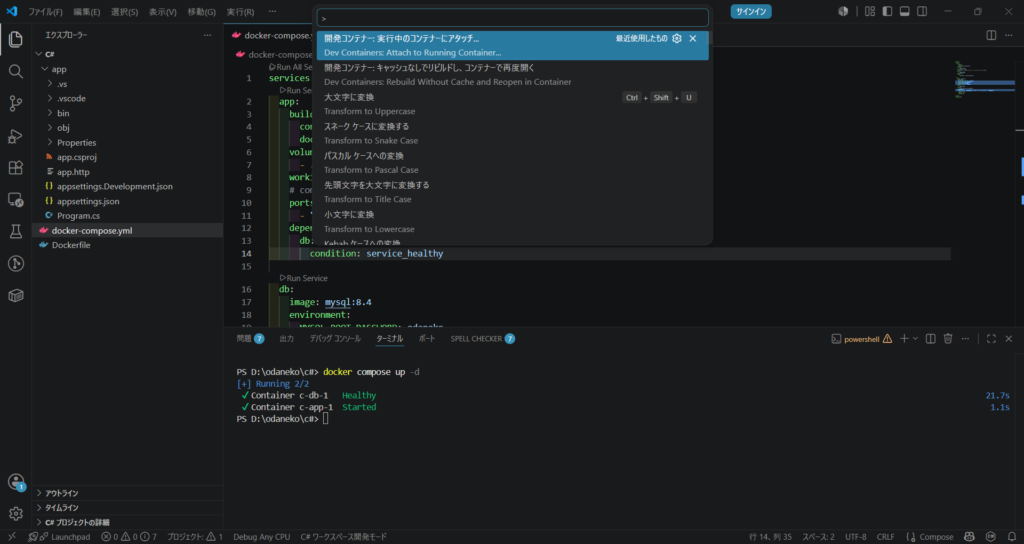Switch to the ポート panel tab
The height and width of the screenshot is (544, 1024).
tap(426, 338)
